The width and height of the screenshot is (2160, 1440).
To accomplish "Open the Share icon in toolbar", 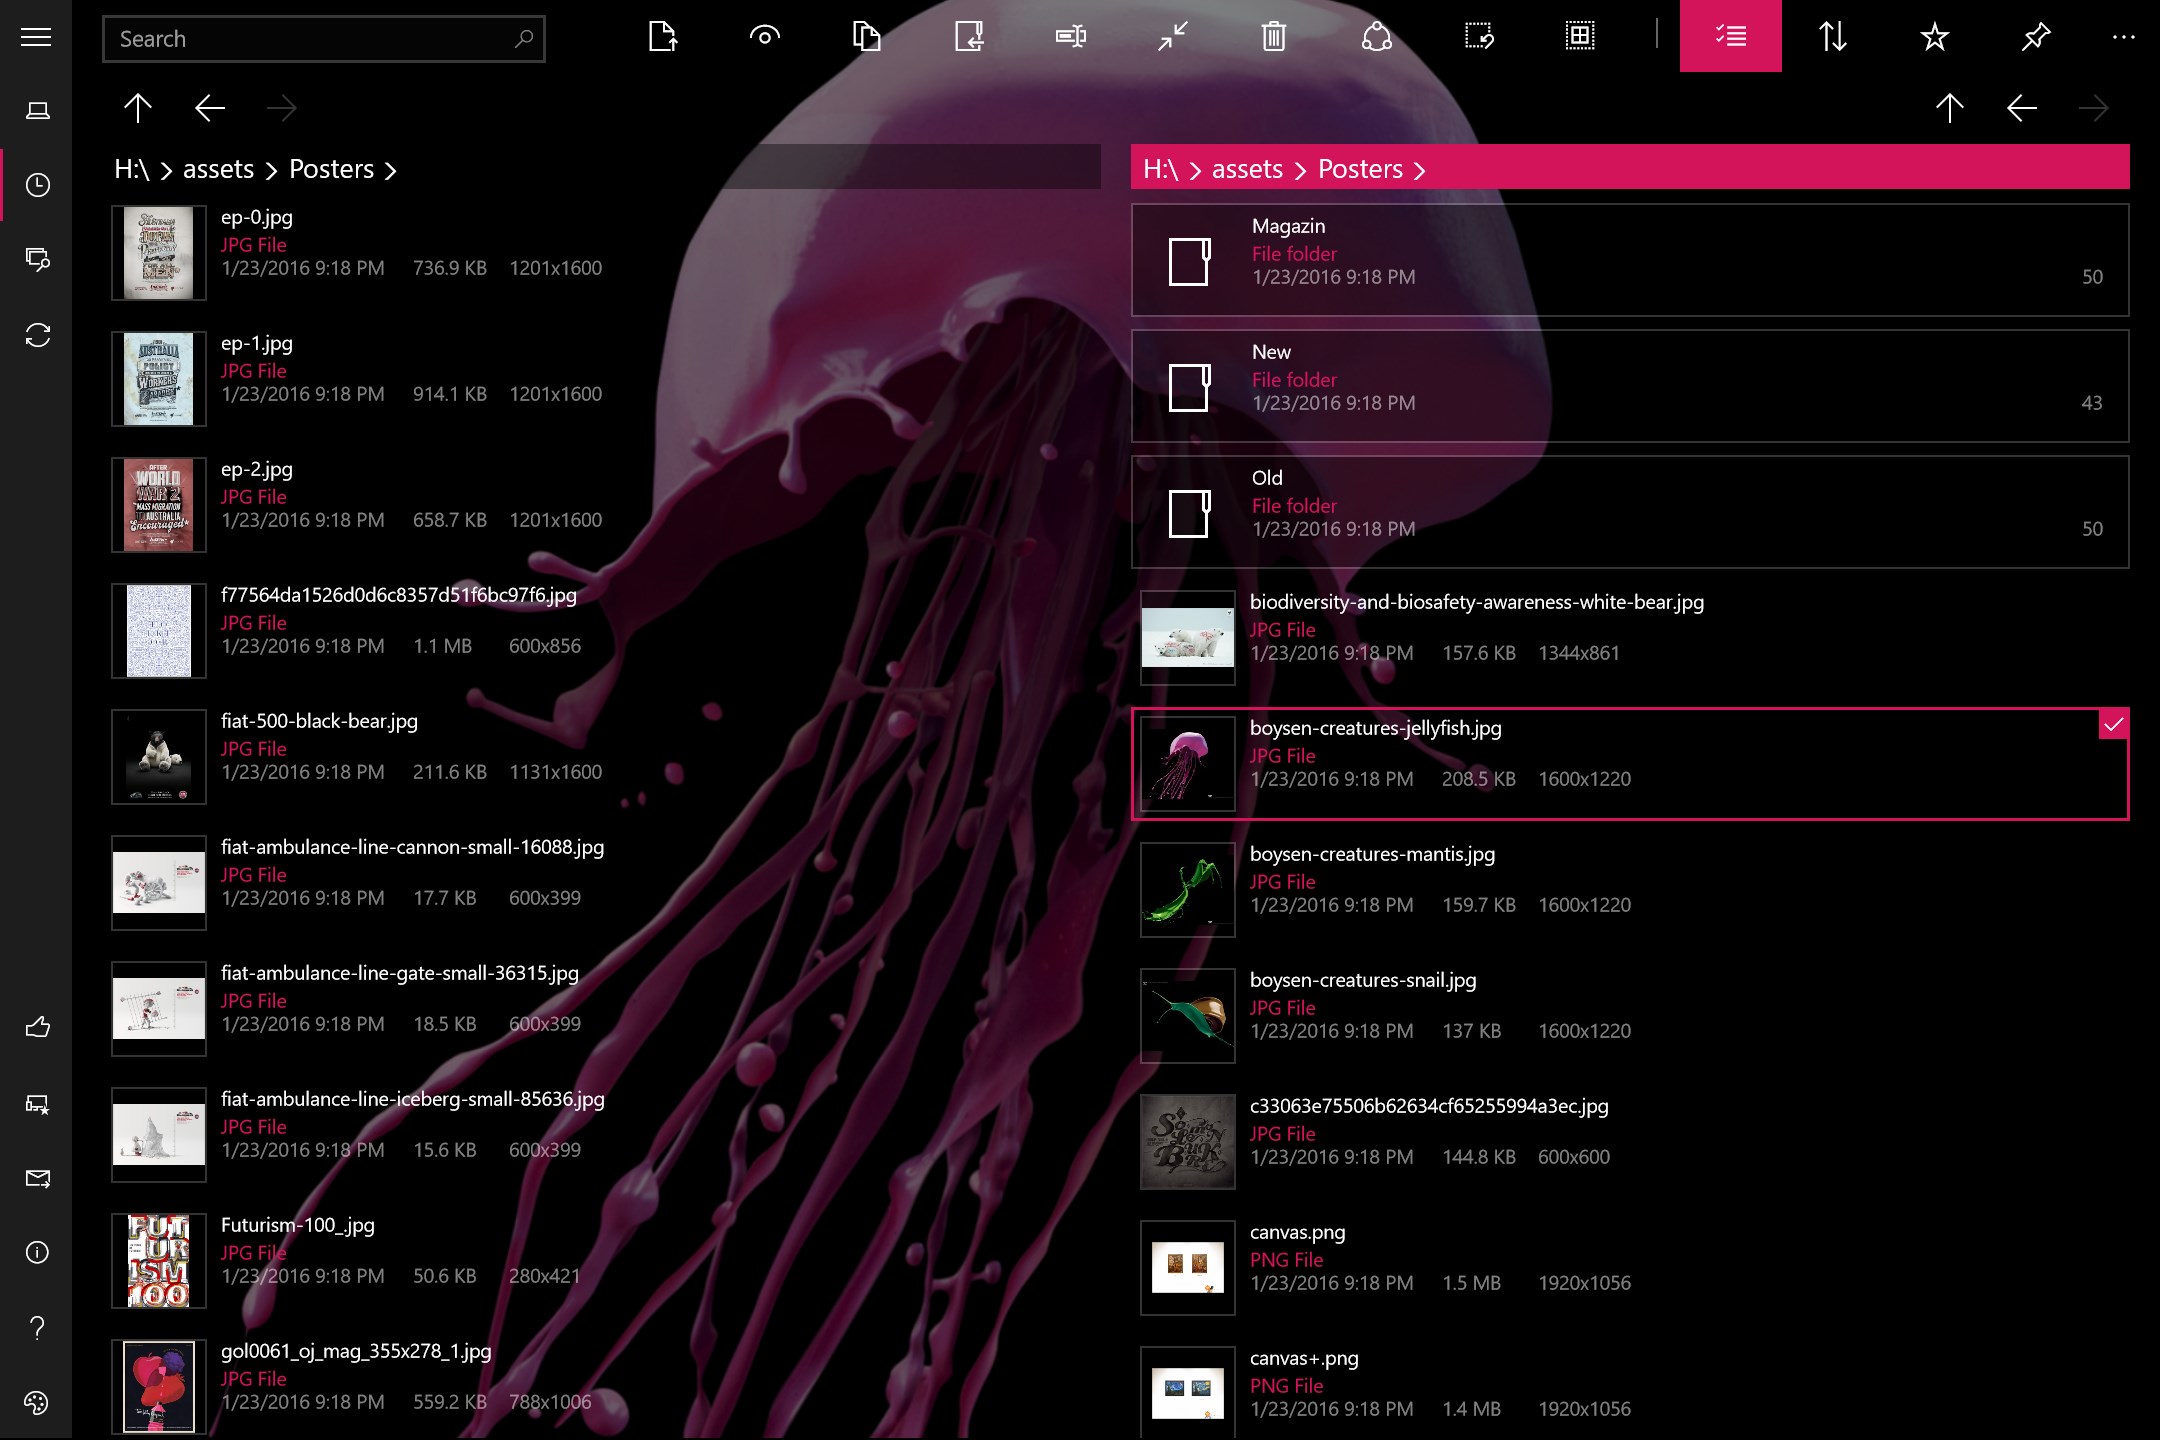I will pyautogui.click(x=1376, y=37).
